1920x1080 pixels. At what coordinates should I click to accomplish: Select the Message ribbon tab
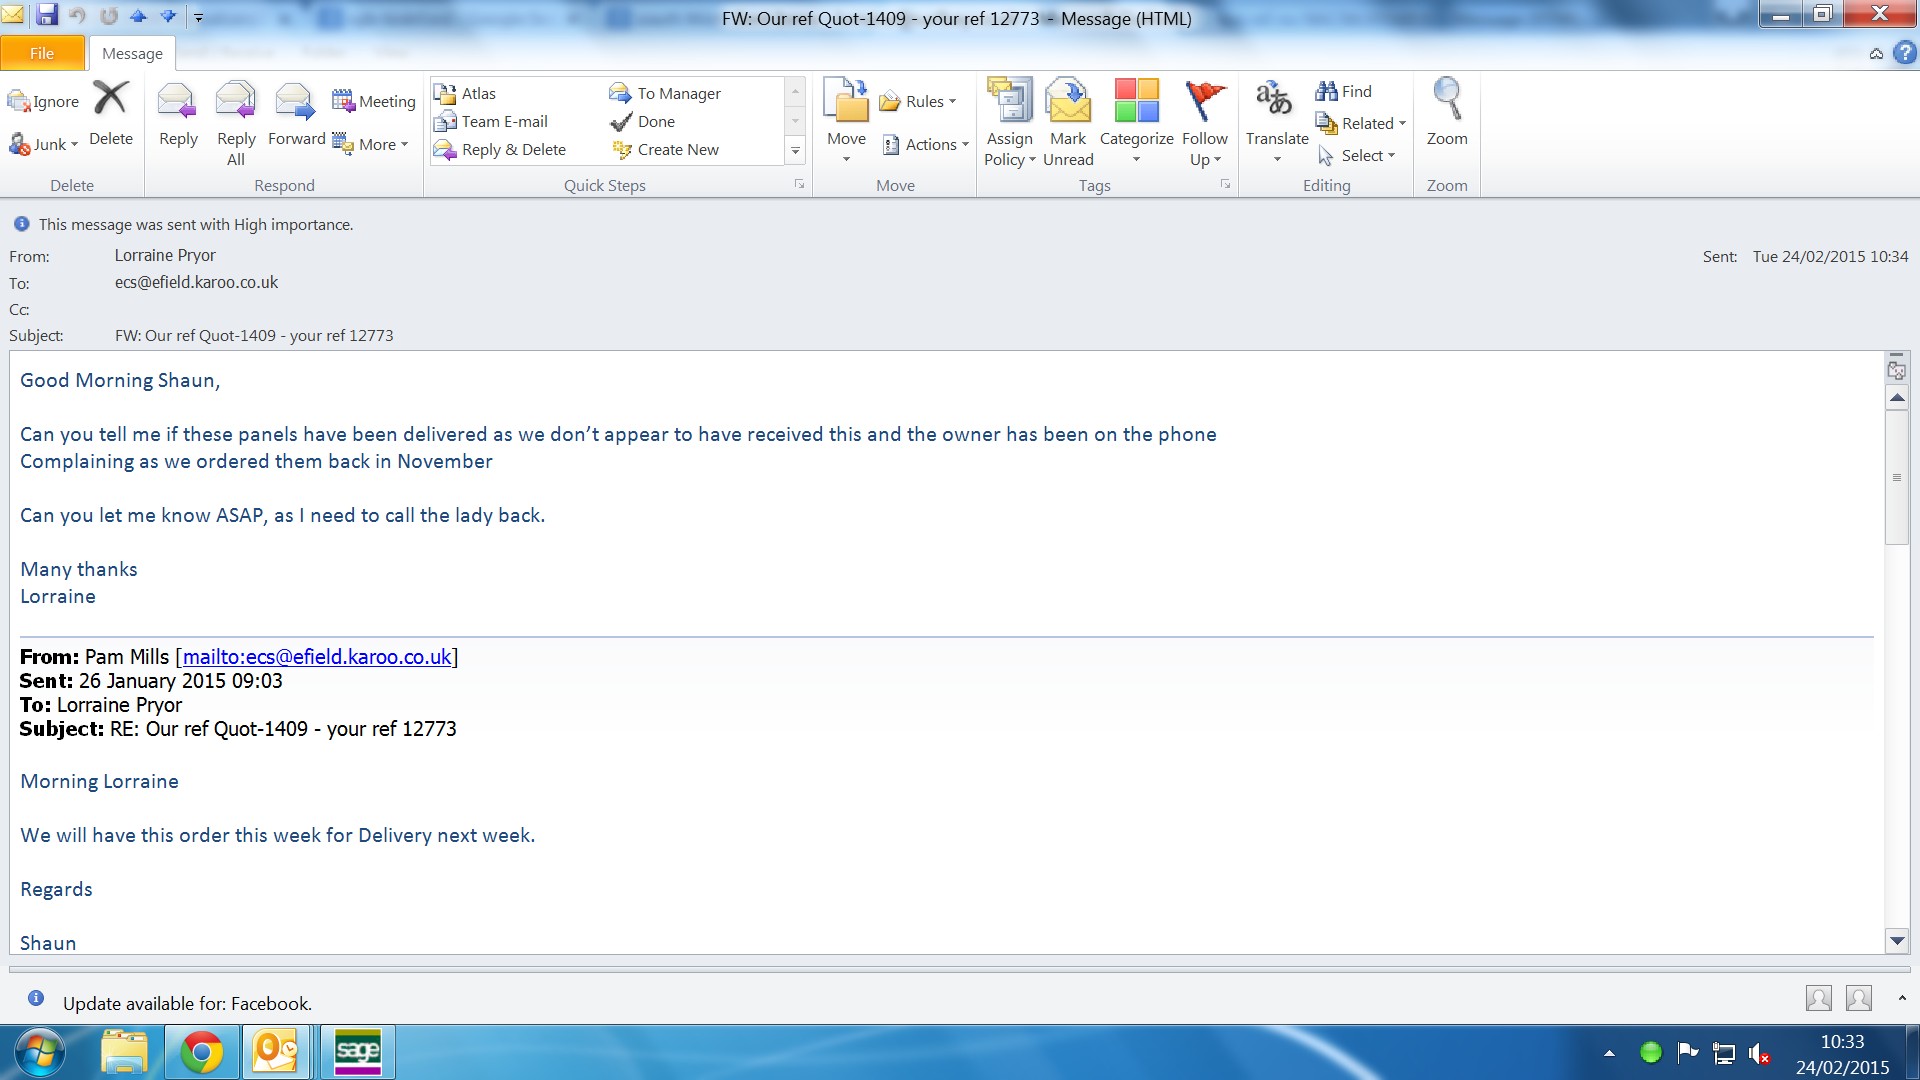coord(132,54)
